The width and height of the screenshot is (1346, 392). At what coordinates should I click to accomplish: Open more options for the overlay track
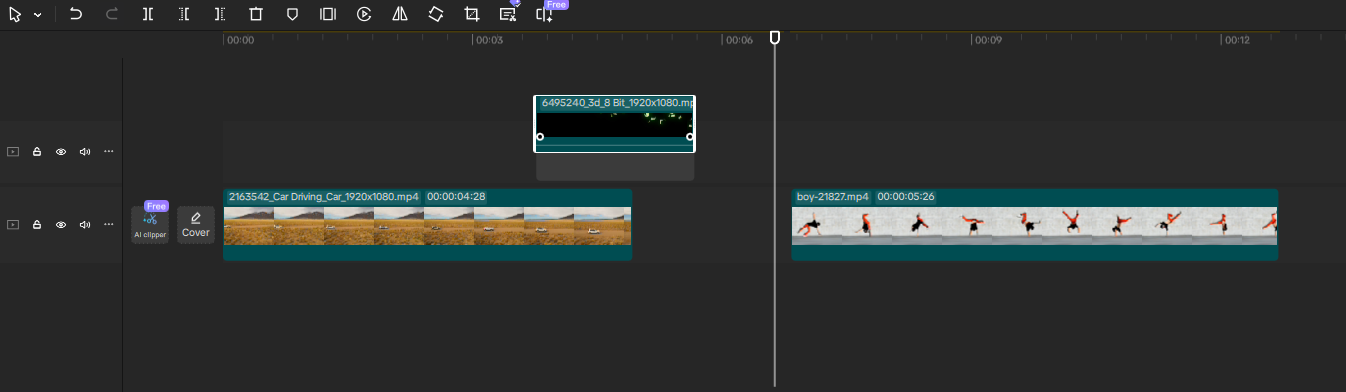pyautogui.click(x=109, y=152)
